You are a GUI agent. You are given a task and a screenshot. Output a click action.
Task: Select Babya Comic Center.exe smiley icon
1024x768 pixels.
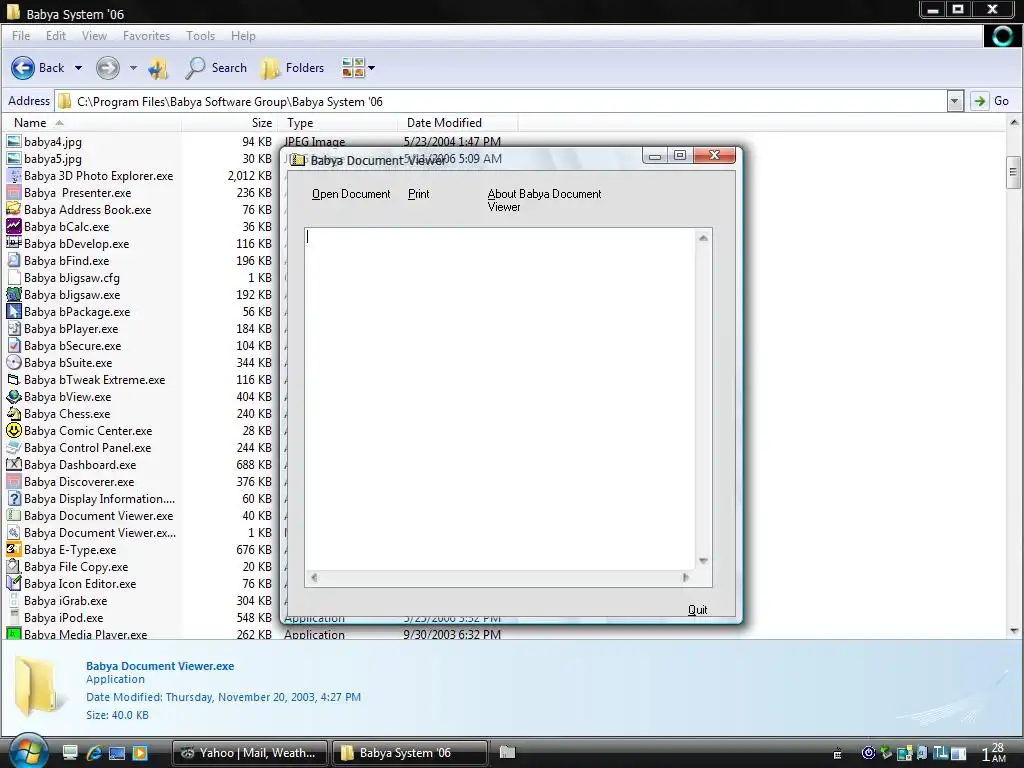pos(14,430)
